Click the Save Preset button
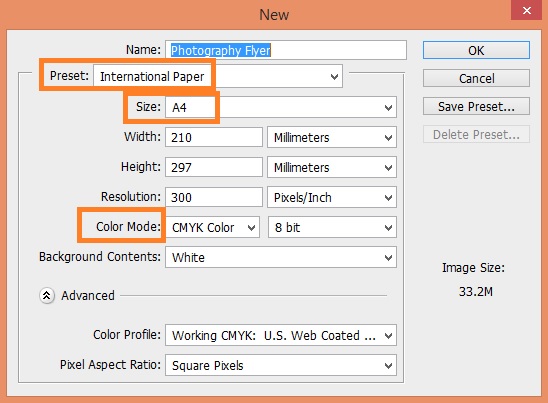Screen dimensions: 548x403 [476, 106]
